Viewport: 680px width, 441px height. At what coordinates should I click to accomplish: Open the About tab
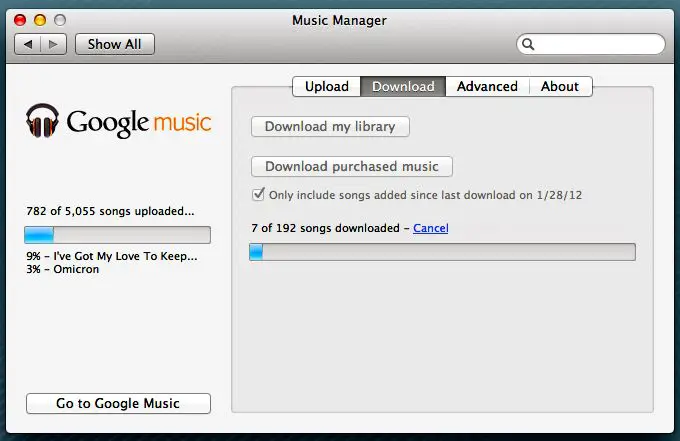[x=560, y=86]
